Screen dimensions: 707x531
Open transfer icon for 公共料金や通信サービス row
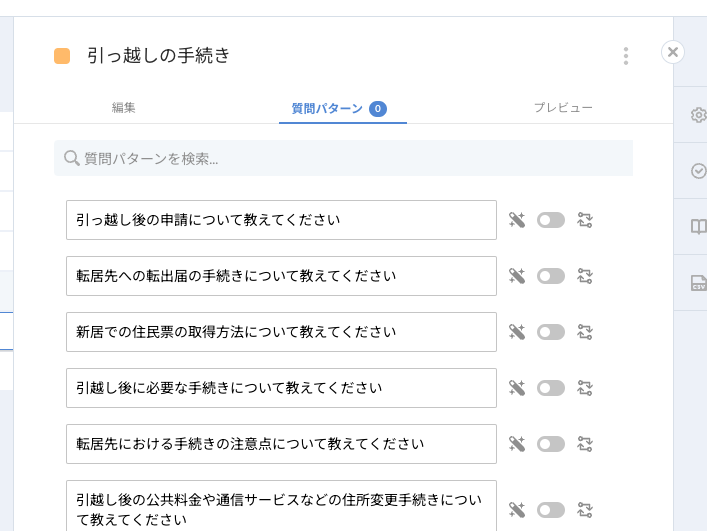click(x=585, y=510)
